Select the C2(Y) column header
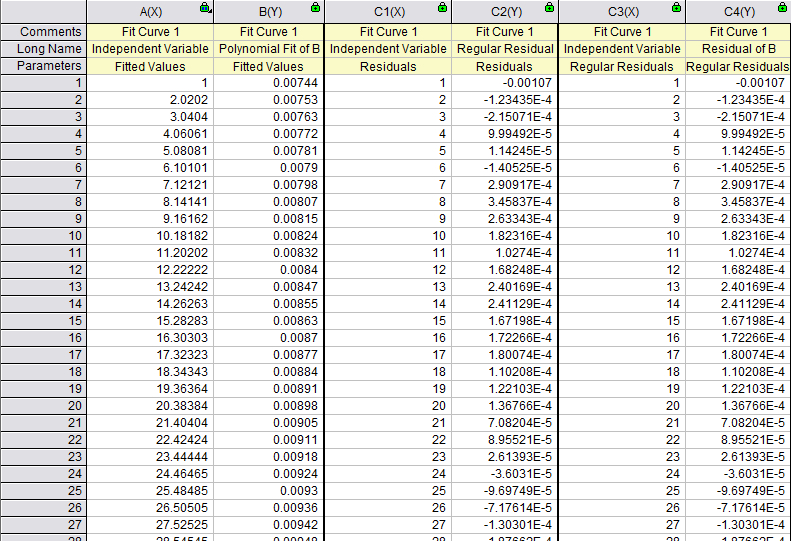 pyautogui.click(x=505, y=12)
